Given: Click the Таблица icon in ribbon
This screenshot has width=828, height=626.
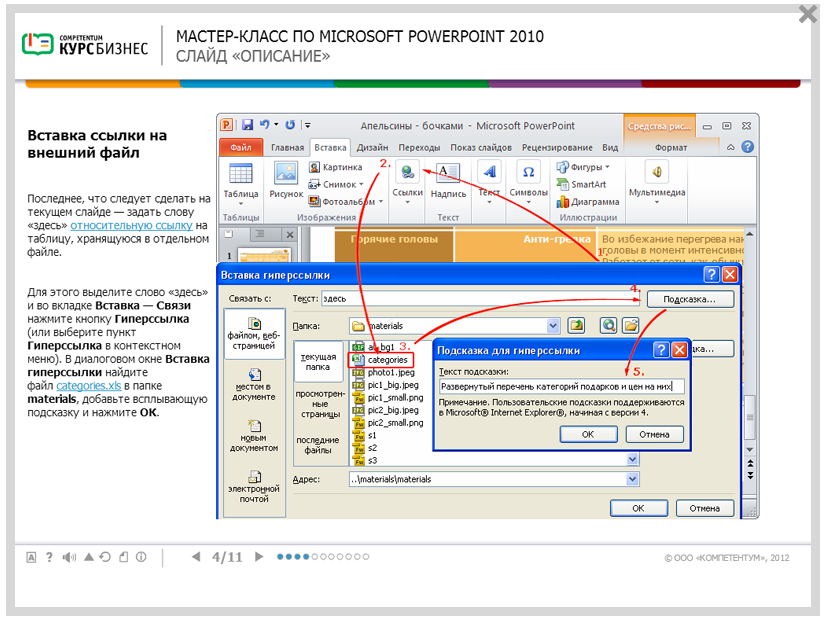Looking at the screenshot, I should (x=241, y=173).
